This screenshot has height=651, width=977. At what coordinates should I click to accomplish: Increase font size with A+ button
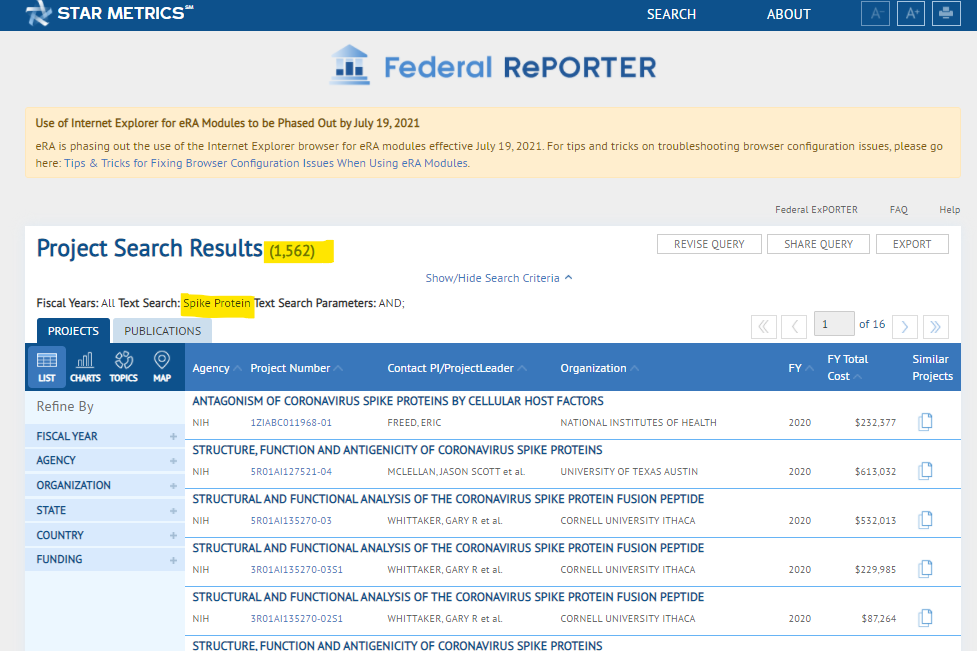(x=910, y=14)
